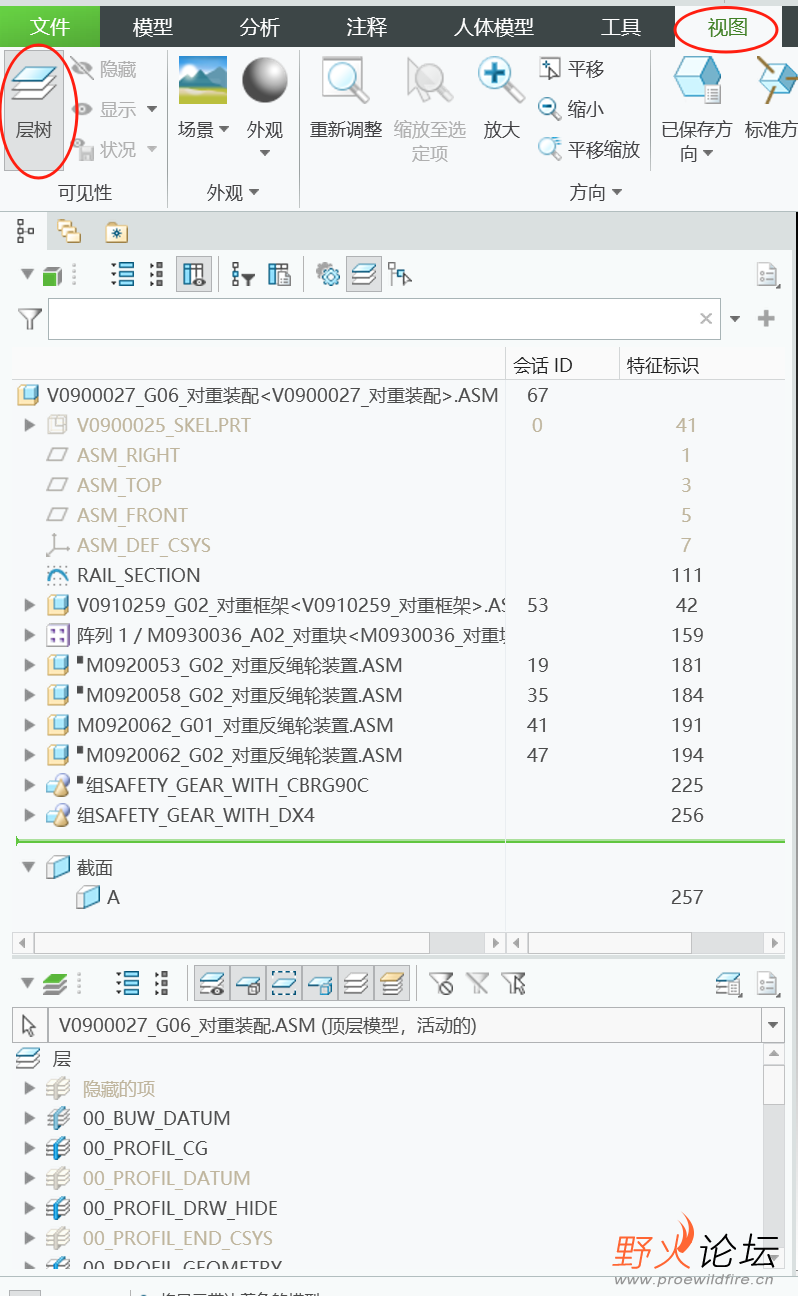The height and width of the screenshot is (1296, 798).
Task: Click the 平移缩放 pan zoom tool
Action: point(589,149)
